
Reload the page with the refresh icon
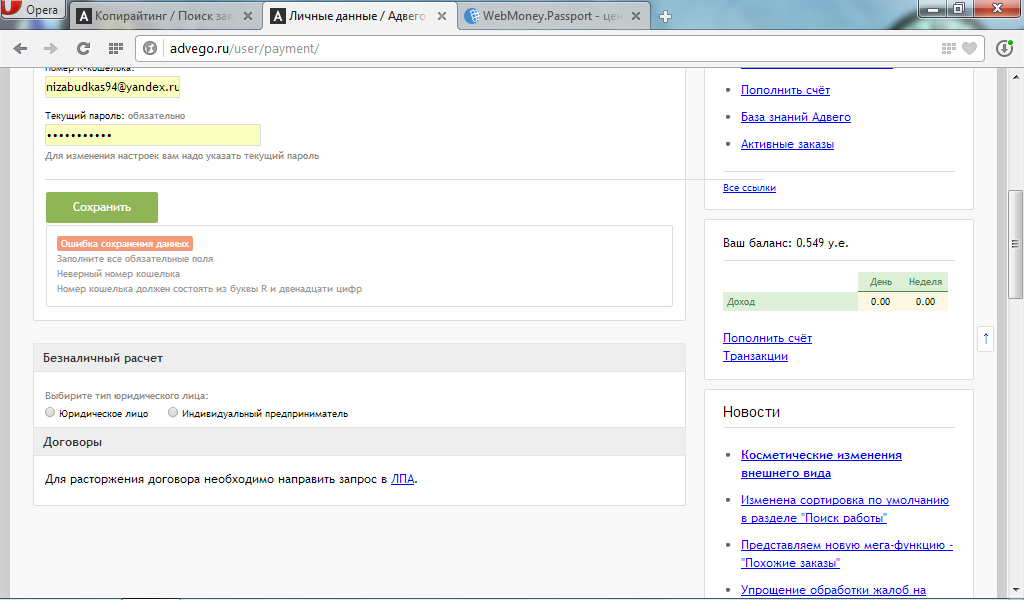tap(83, 48)
